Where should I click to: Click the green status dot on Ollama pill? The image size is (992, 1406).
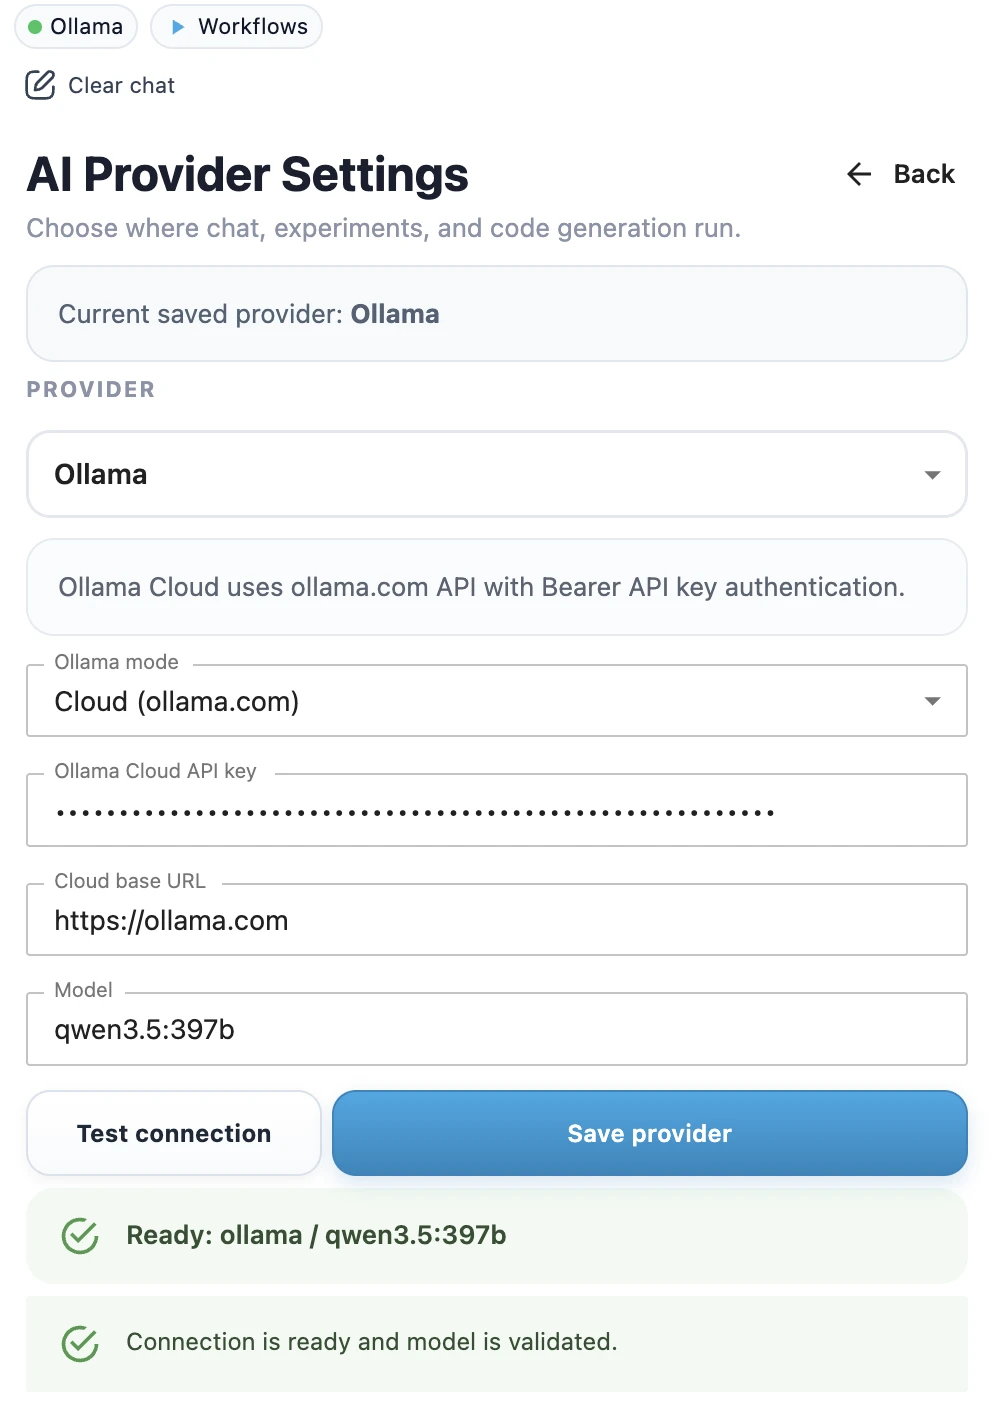pos(35,27)
